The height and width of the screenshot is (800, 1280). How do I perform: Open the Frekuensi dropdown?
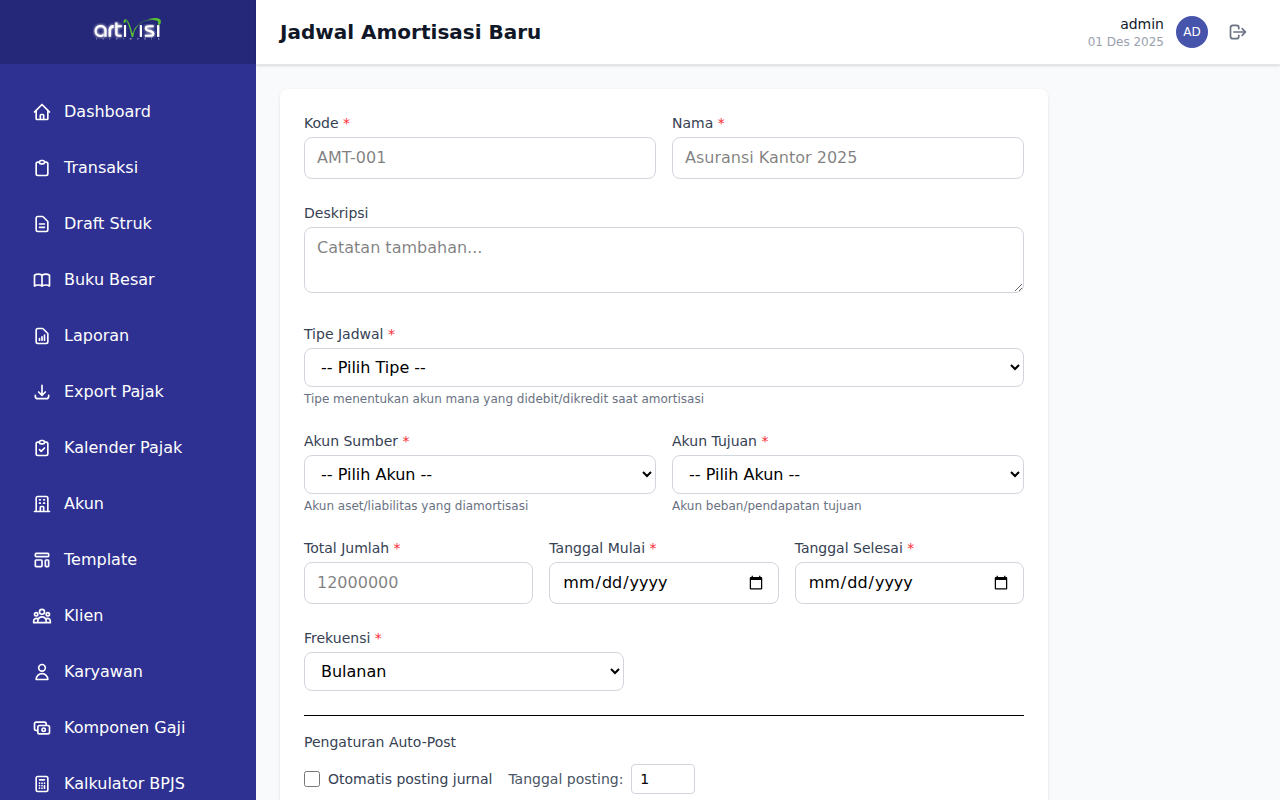463,671
